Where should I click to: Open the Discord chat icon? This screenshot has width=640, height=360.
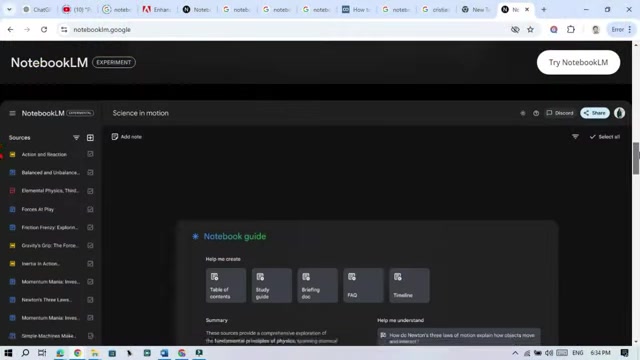click(549, 113)
